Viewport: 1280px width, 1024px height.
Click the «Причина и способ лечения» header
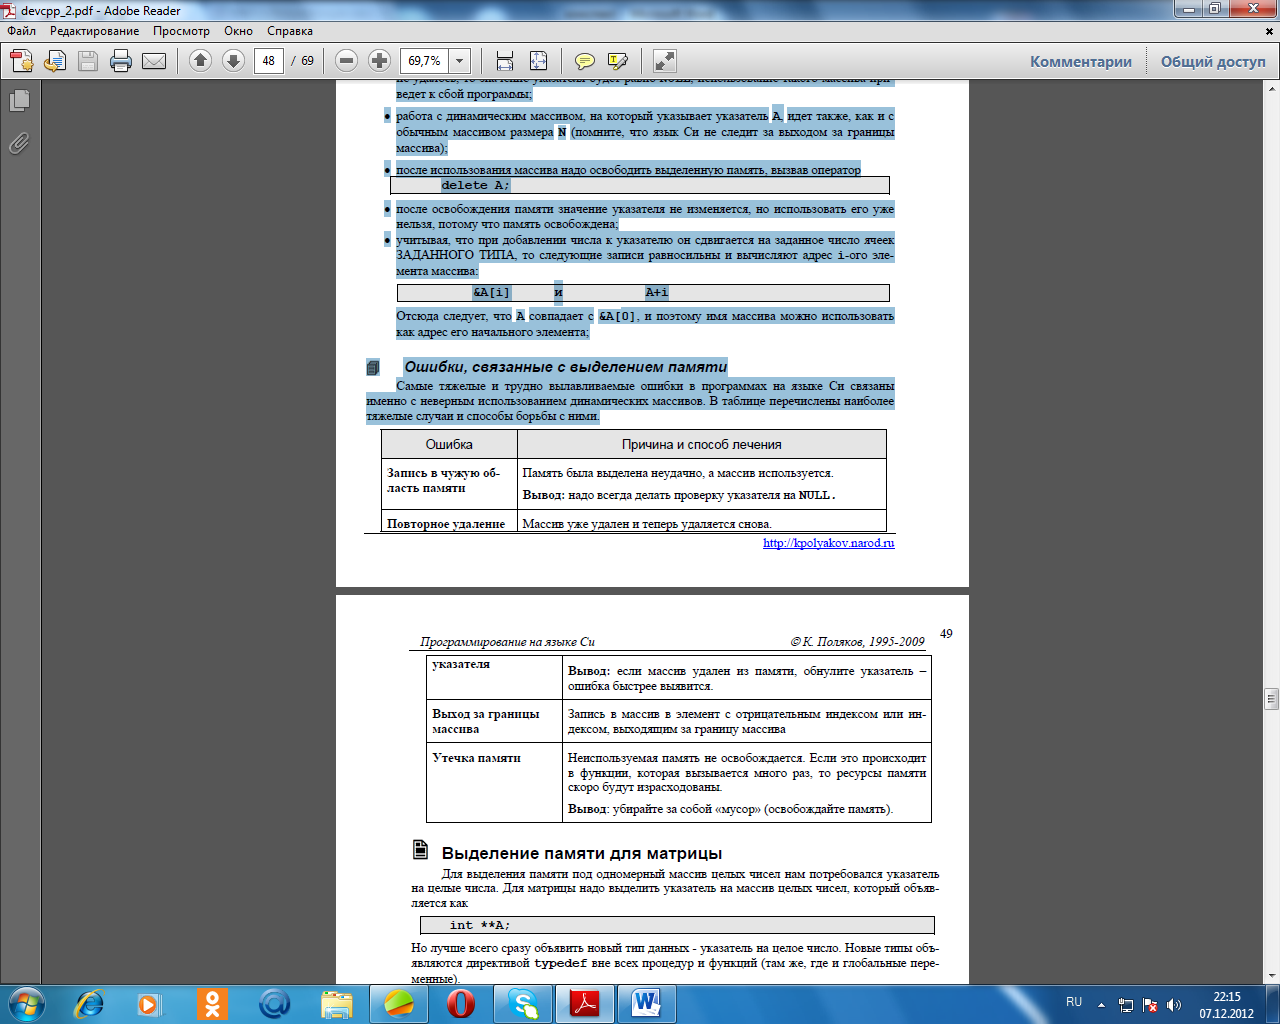point(702,444)
